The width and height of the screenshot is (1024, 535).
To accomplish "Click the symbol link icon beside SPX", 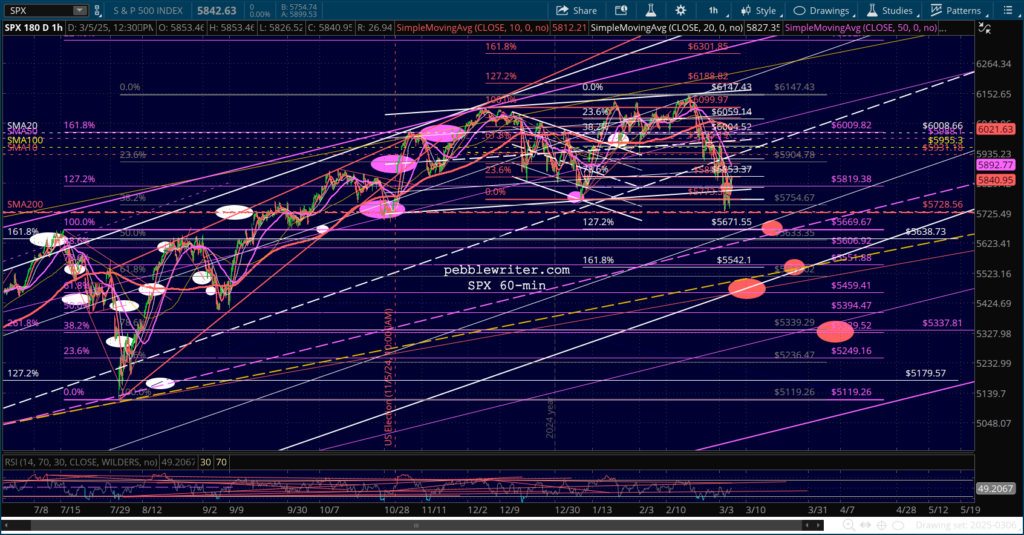I will pos(97,10).
